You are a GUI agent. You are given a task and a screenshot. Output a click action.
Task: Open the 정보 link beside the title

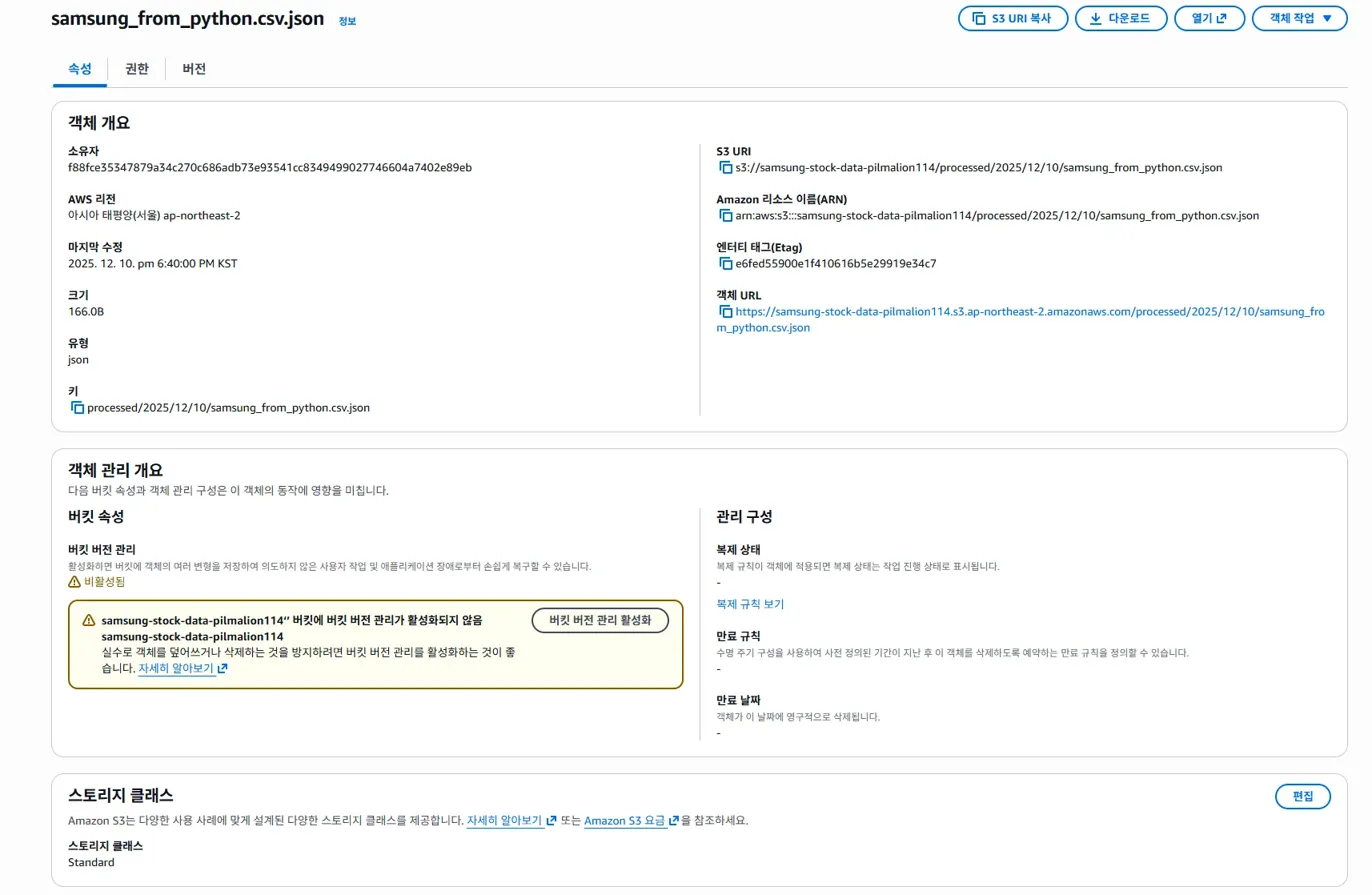tap(347, 21)
